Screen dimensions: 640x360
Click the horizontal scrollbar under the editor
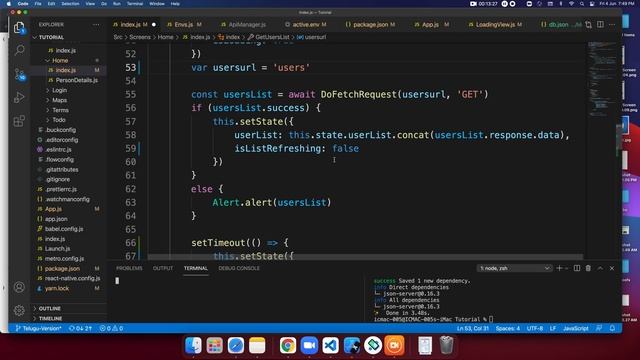[x=365, y=257]
